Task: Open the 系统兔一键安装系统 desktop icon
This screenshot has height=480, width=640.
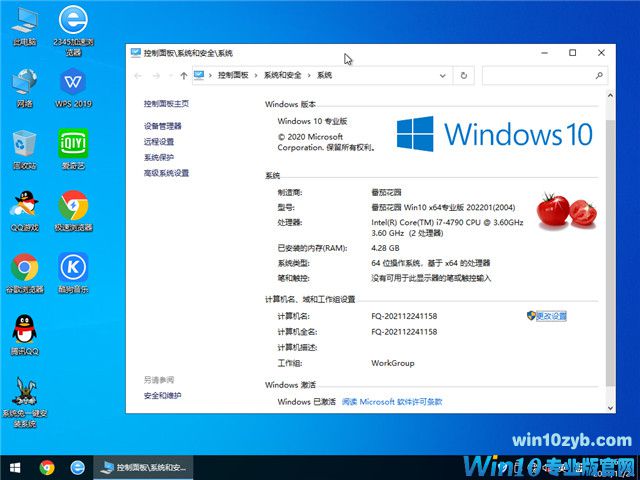Action: tap(24, 402)
